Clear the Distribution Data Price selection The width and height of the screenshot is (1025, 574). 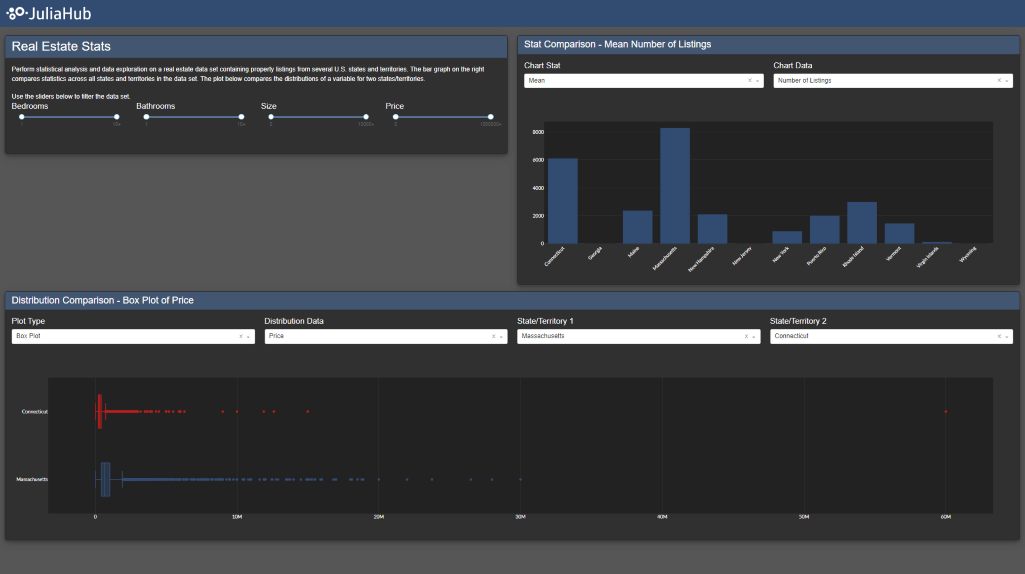[493, 337]
